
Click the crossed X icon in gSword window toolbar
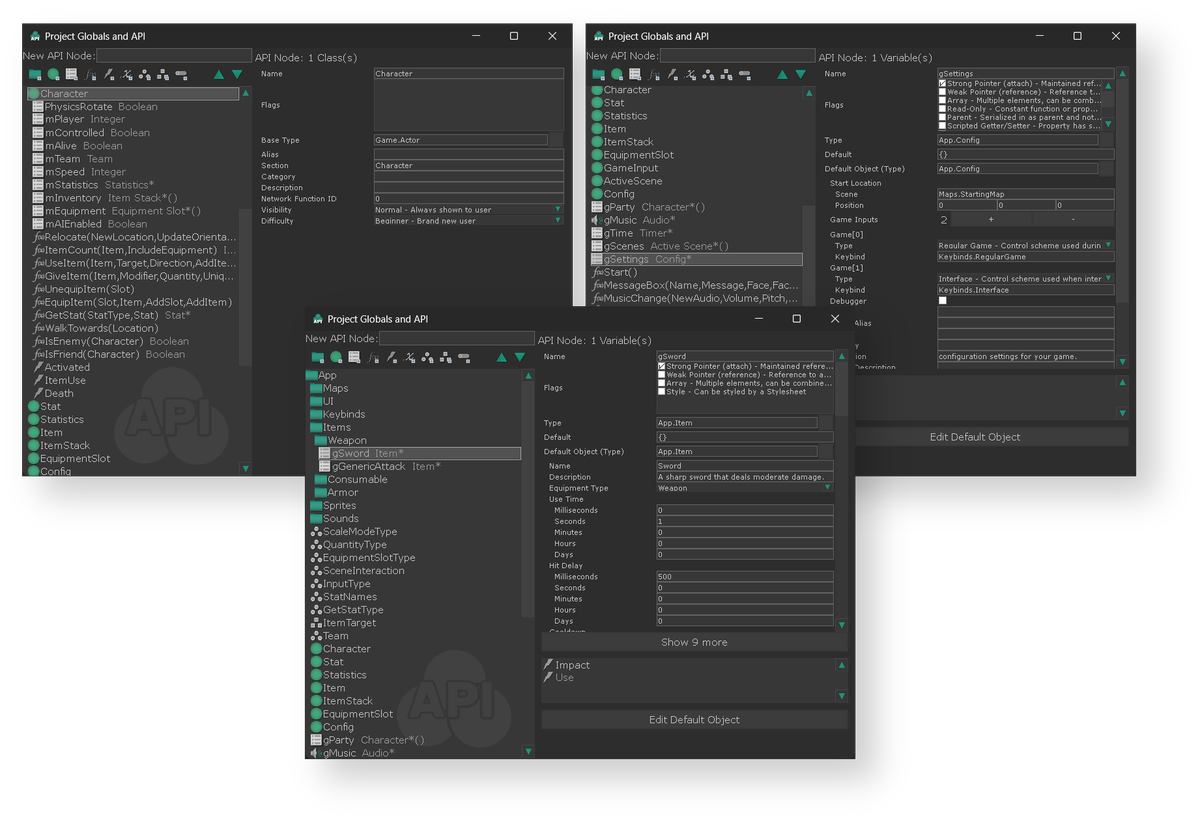pyautogui.click(x=409, y=358)
